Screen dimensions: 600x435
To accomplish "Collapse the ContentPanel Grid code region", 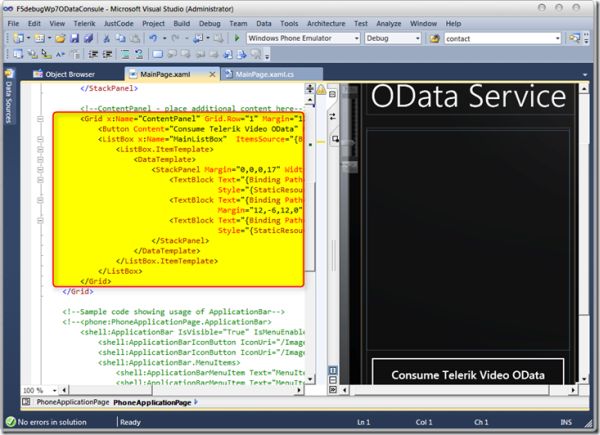I will [x=40, y=119].
